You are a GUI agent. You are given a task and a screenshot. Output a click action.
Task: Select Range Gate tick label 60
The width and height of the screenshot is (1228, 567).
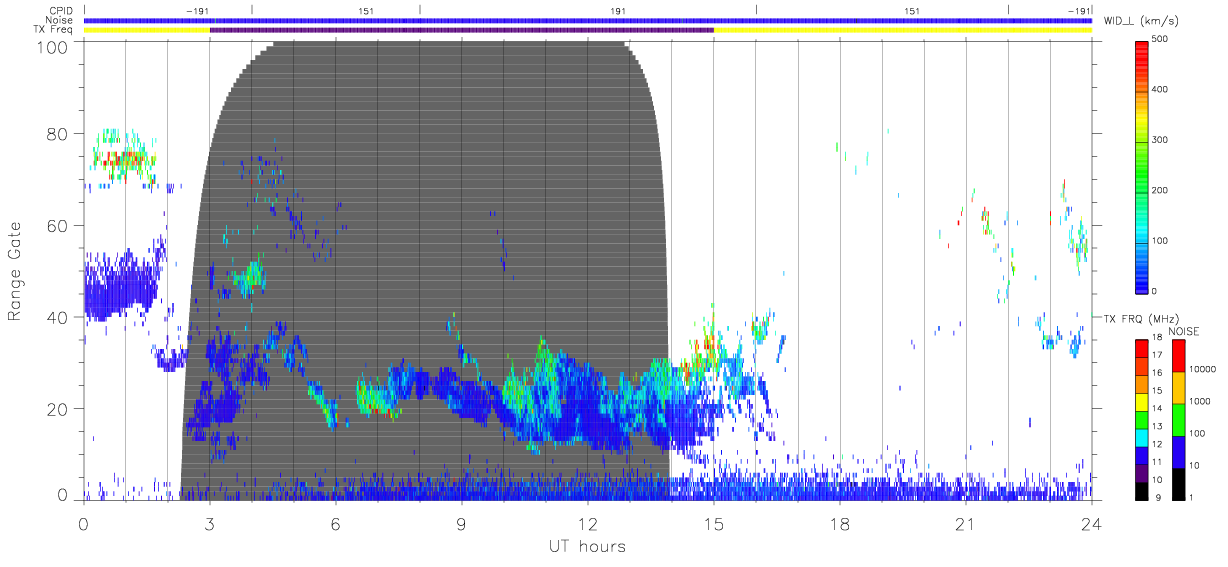pyautogui.click(x=55, y=226)
